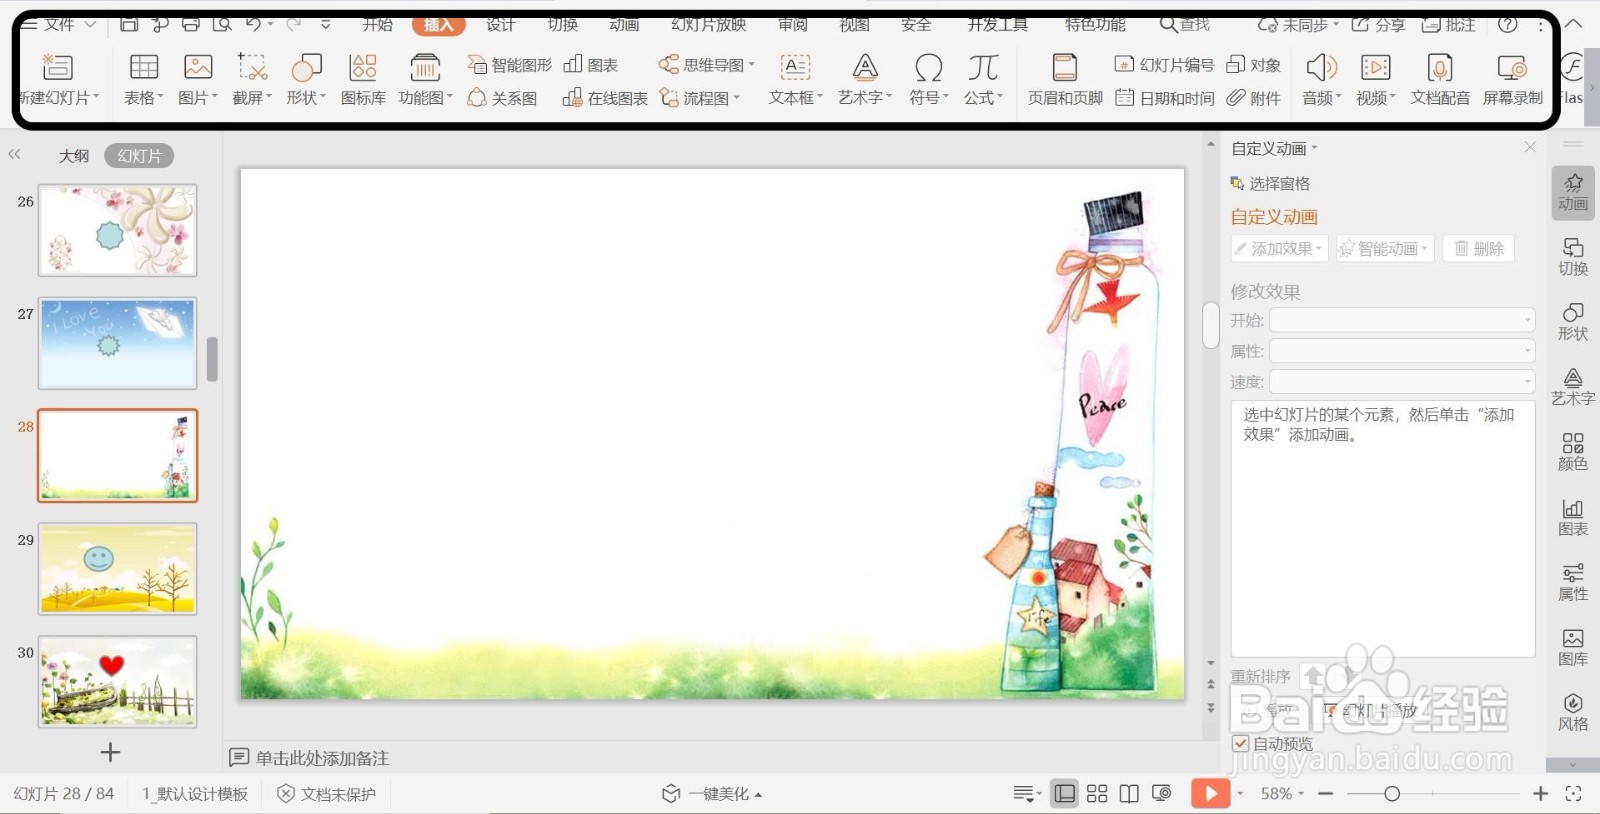The height and width of the screenshot is (814, 1600).
Task: Open the 文件 file menu
Action: pyautogui.click(x=58, y=24)
